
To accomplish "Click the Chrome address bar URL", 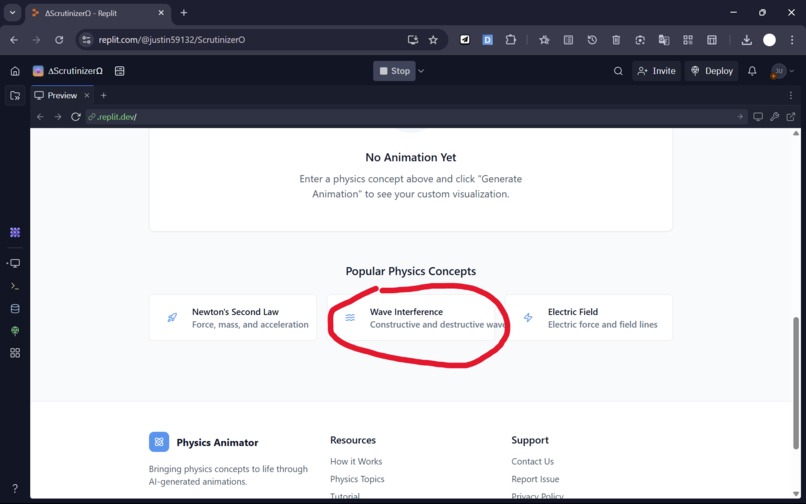I will [x=172, y=40].
